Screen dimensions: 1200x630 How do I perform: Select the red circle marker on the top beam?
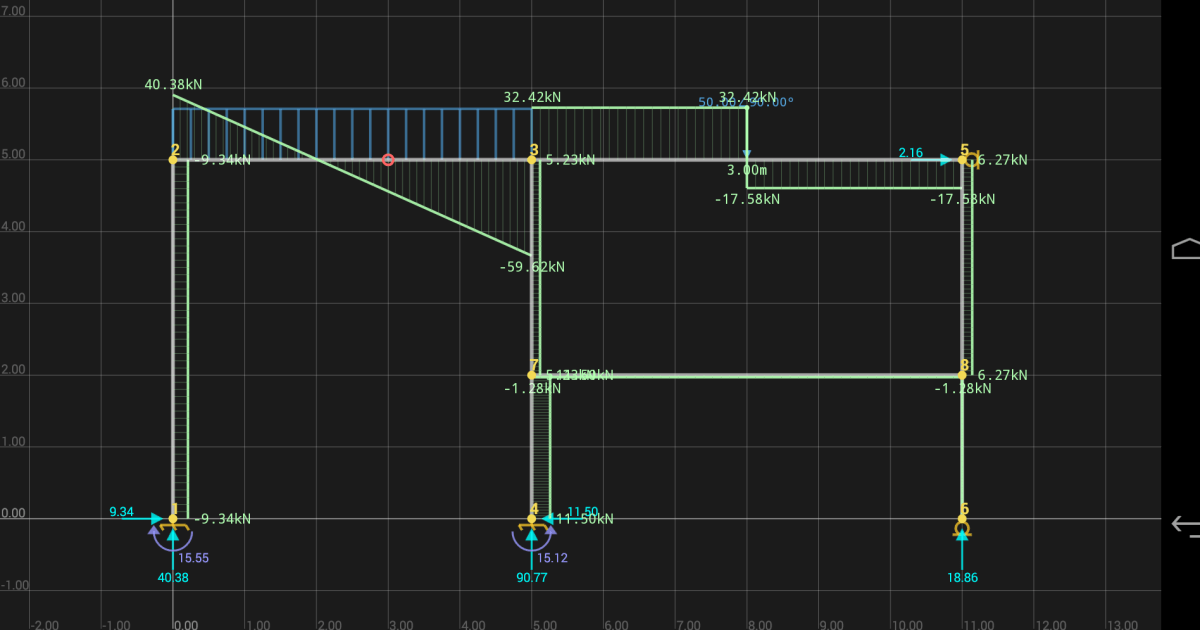[x=388, y=159]
